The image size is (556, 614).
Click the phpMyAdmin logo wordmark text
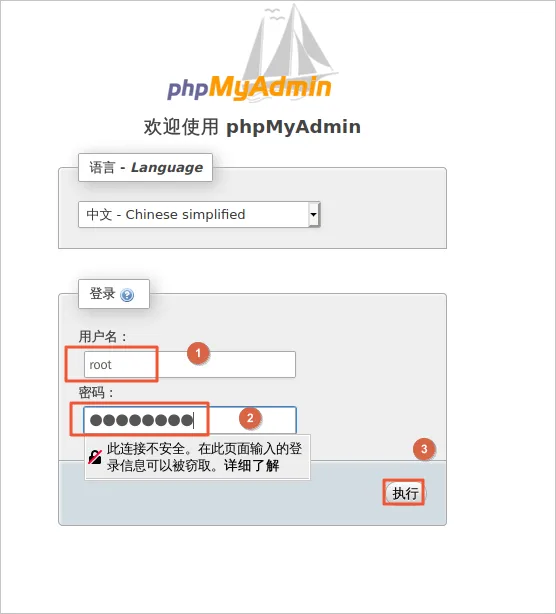[x=249, y=87]
